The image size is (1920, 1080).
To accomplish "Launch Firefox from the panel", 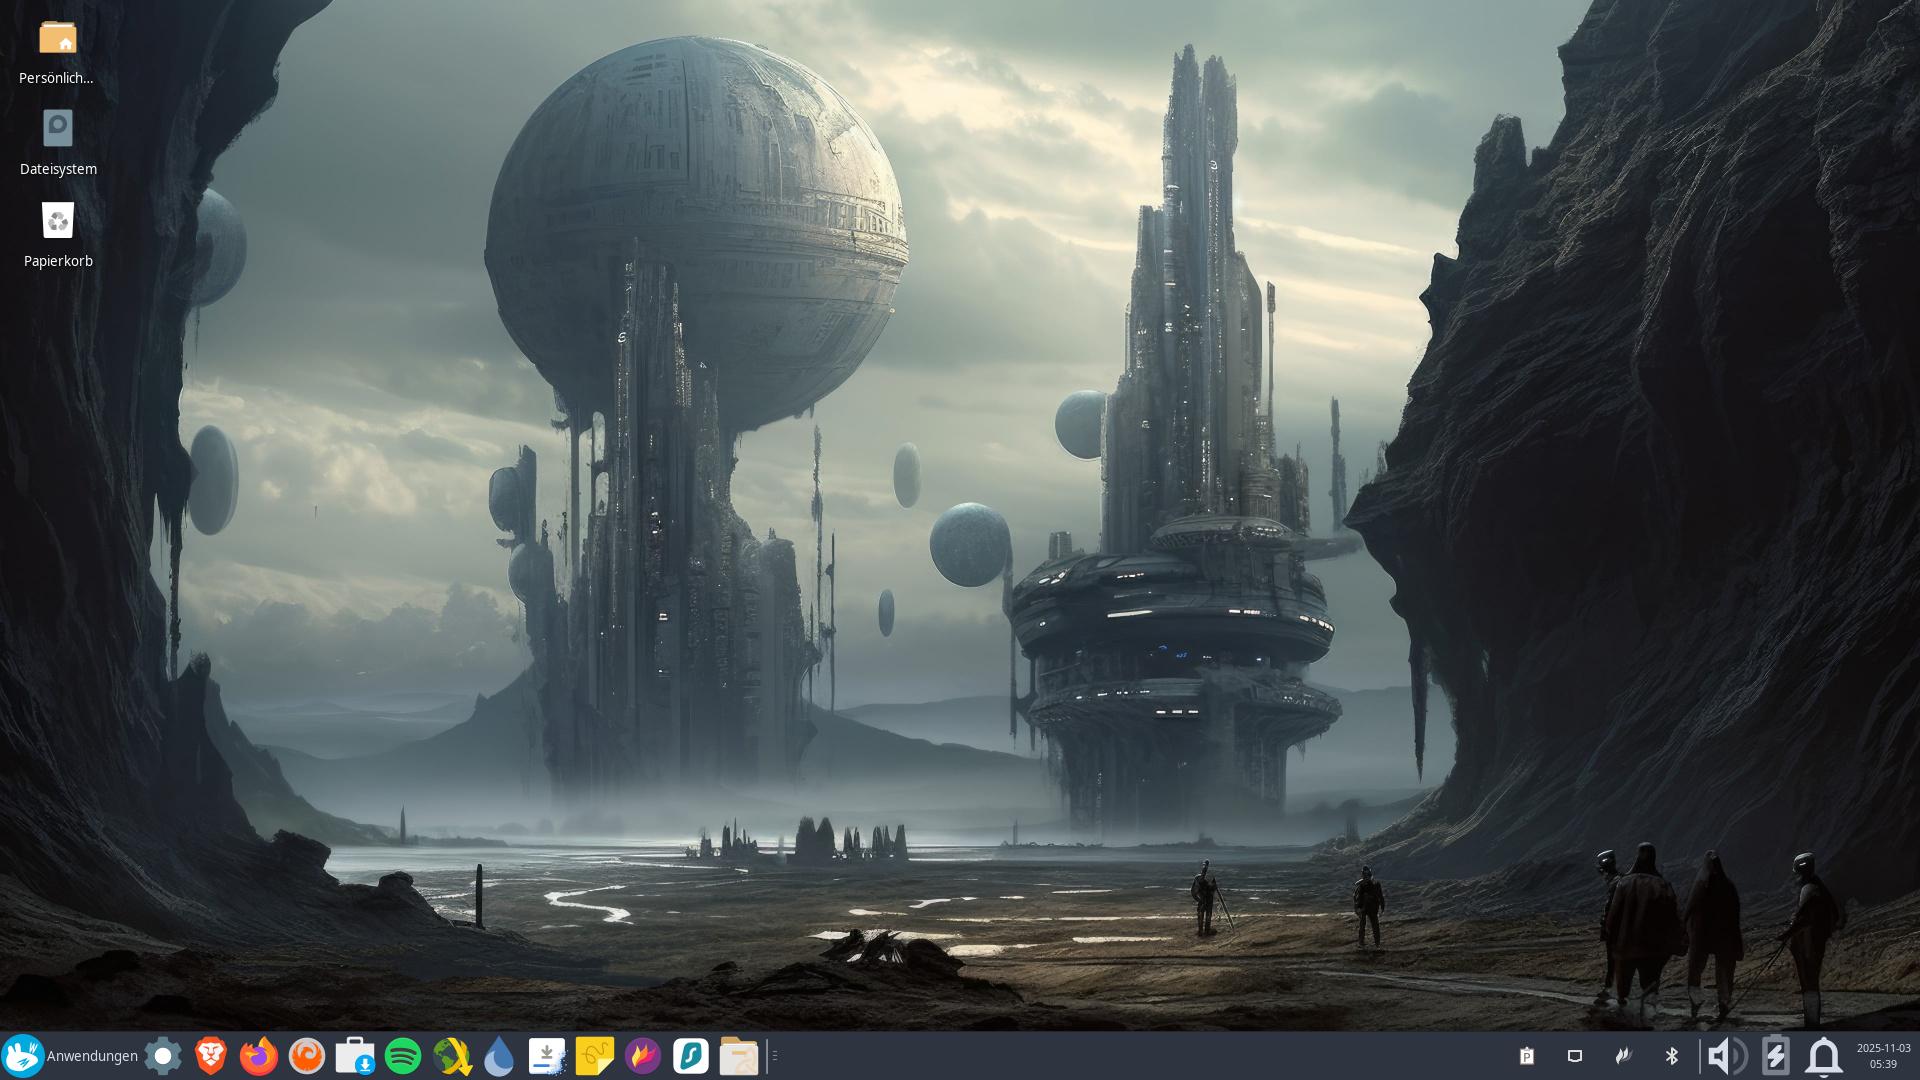I will click(259, 1056).
